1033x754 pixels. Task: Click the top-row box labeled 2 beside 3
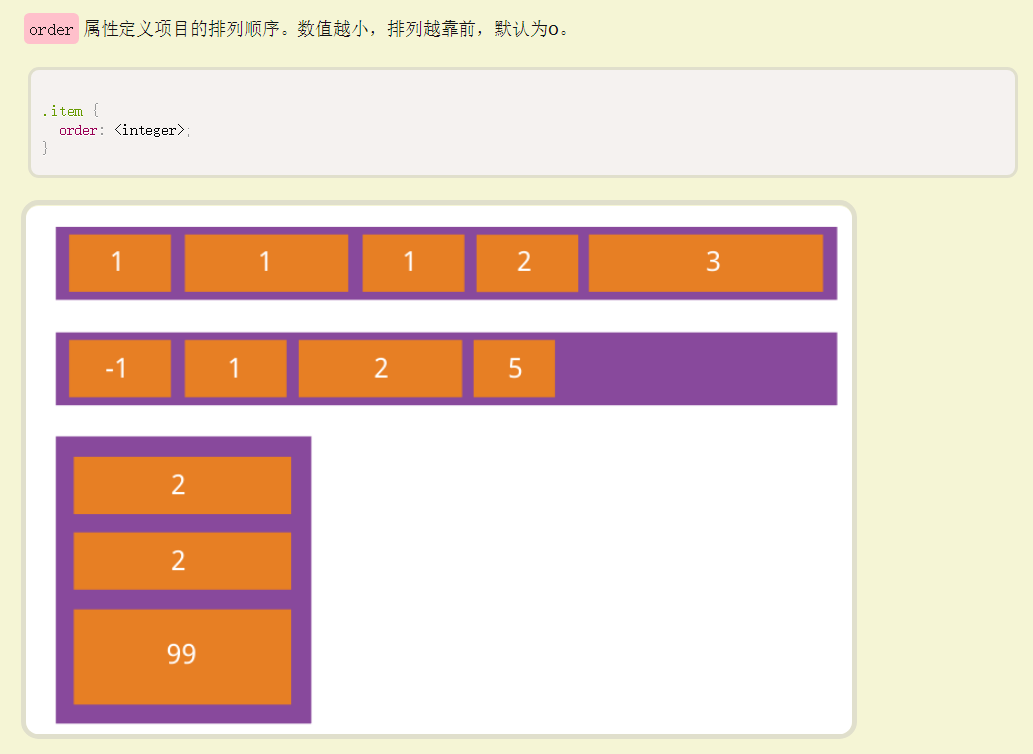click(527, 263)
